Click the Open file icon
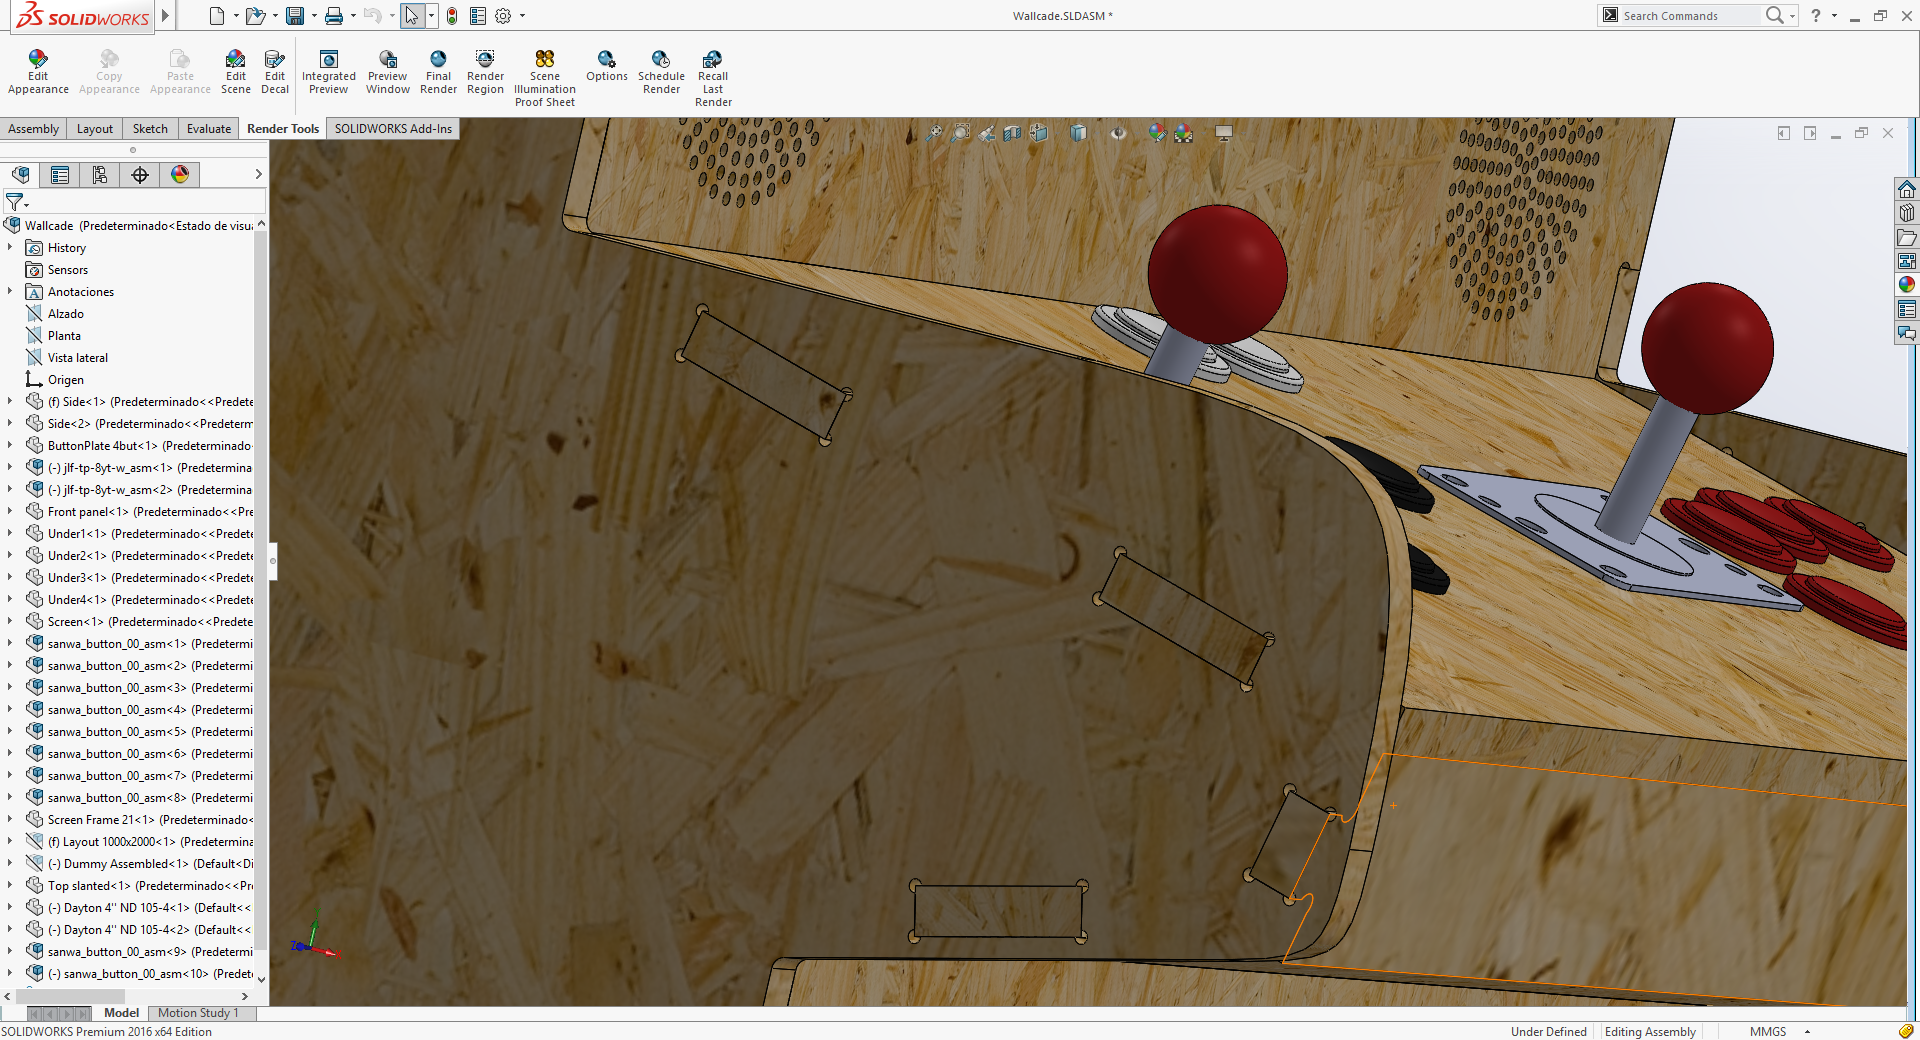The image size is (1920, 1040). (x=255, y=16)
